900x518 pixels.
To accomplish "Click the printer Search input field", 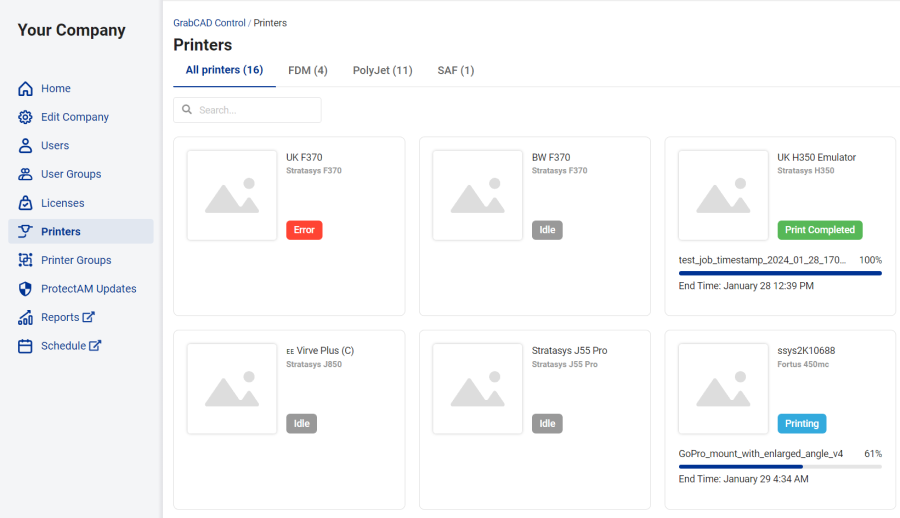I will pos(248,110).
